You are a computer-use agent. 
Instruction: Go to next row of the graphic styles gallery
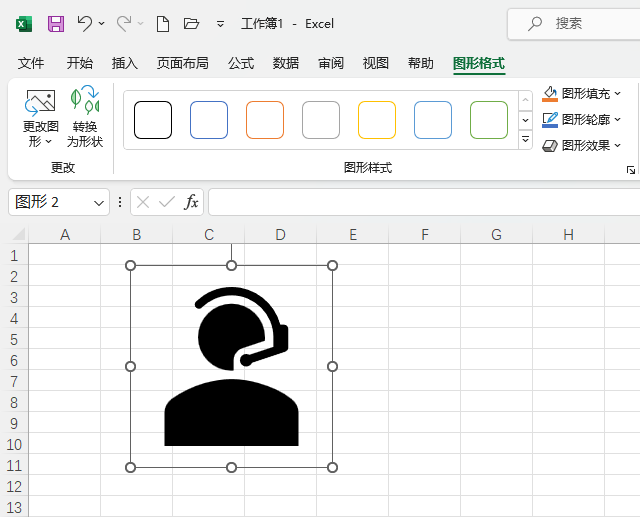pyautogui.click(x=525, y=120)
